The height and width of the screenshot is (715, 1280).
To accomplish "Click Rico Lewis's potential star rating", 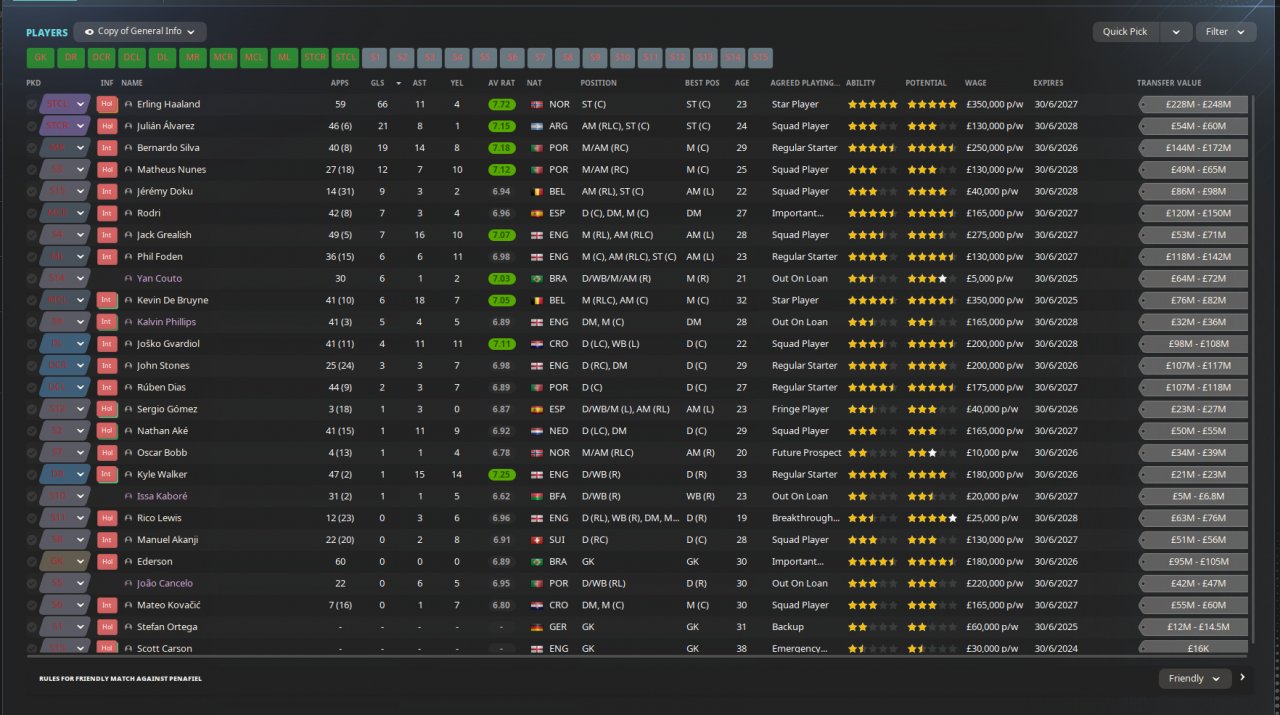I will [x=931, y=518].
